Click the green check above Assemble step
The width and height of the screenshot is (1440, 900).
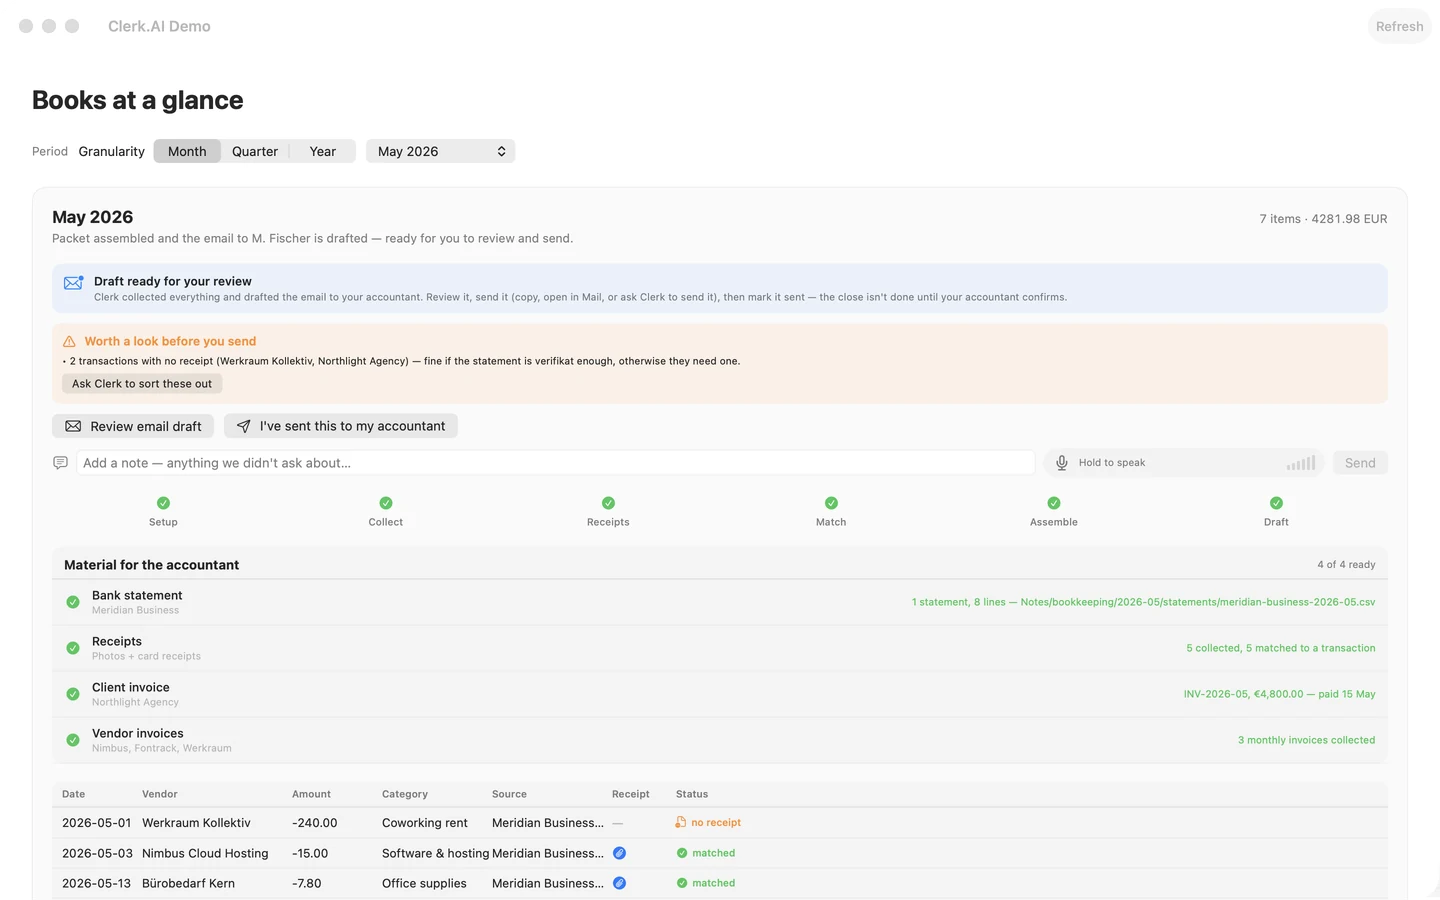(1054, 503)
